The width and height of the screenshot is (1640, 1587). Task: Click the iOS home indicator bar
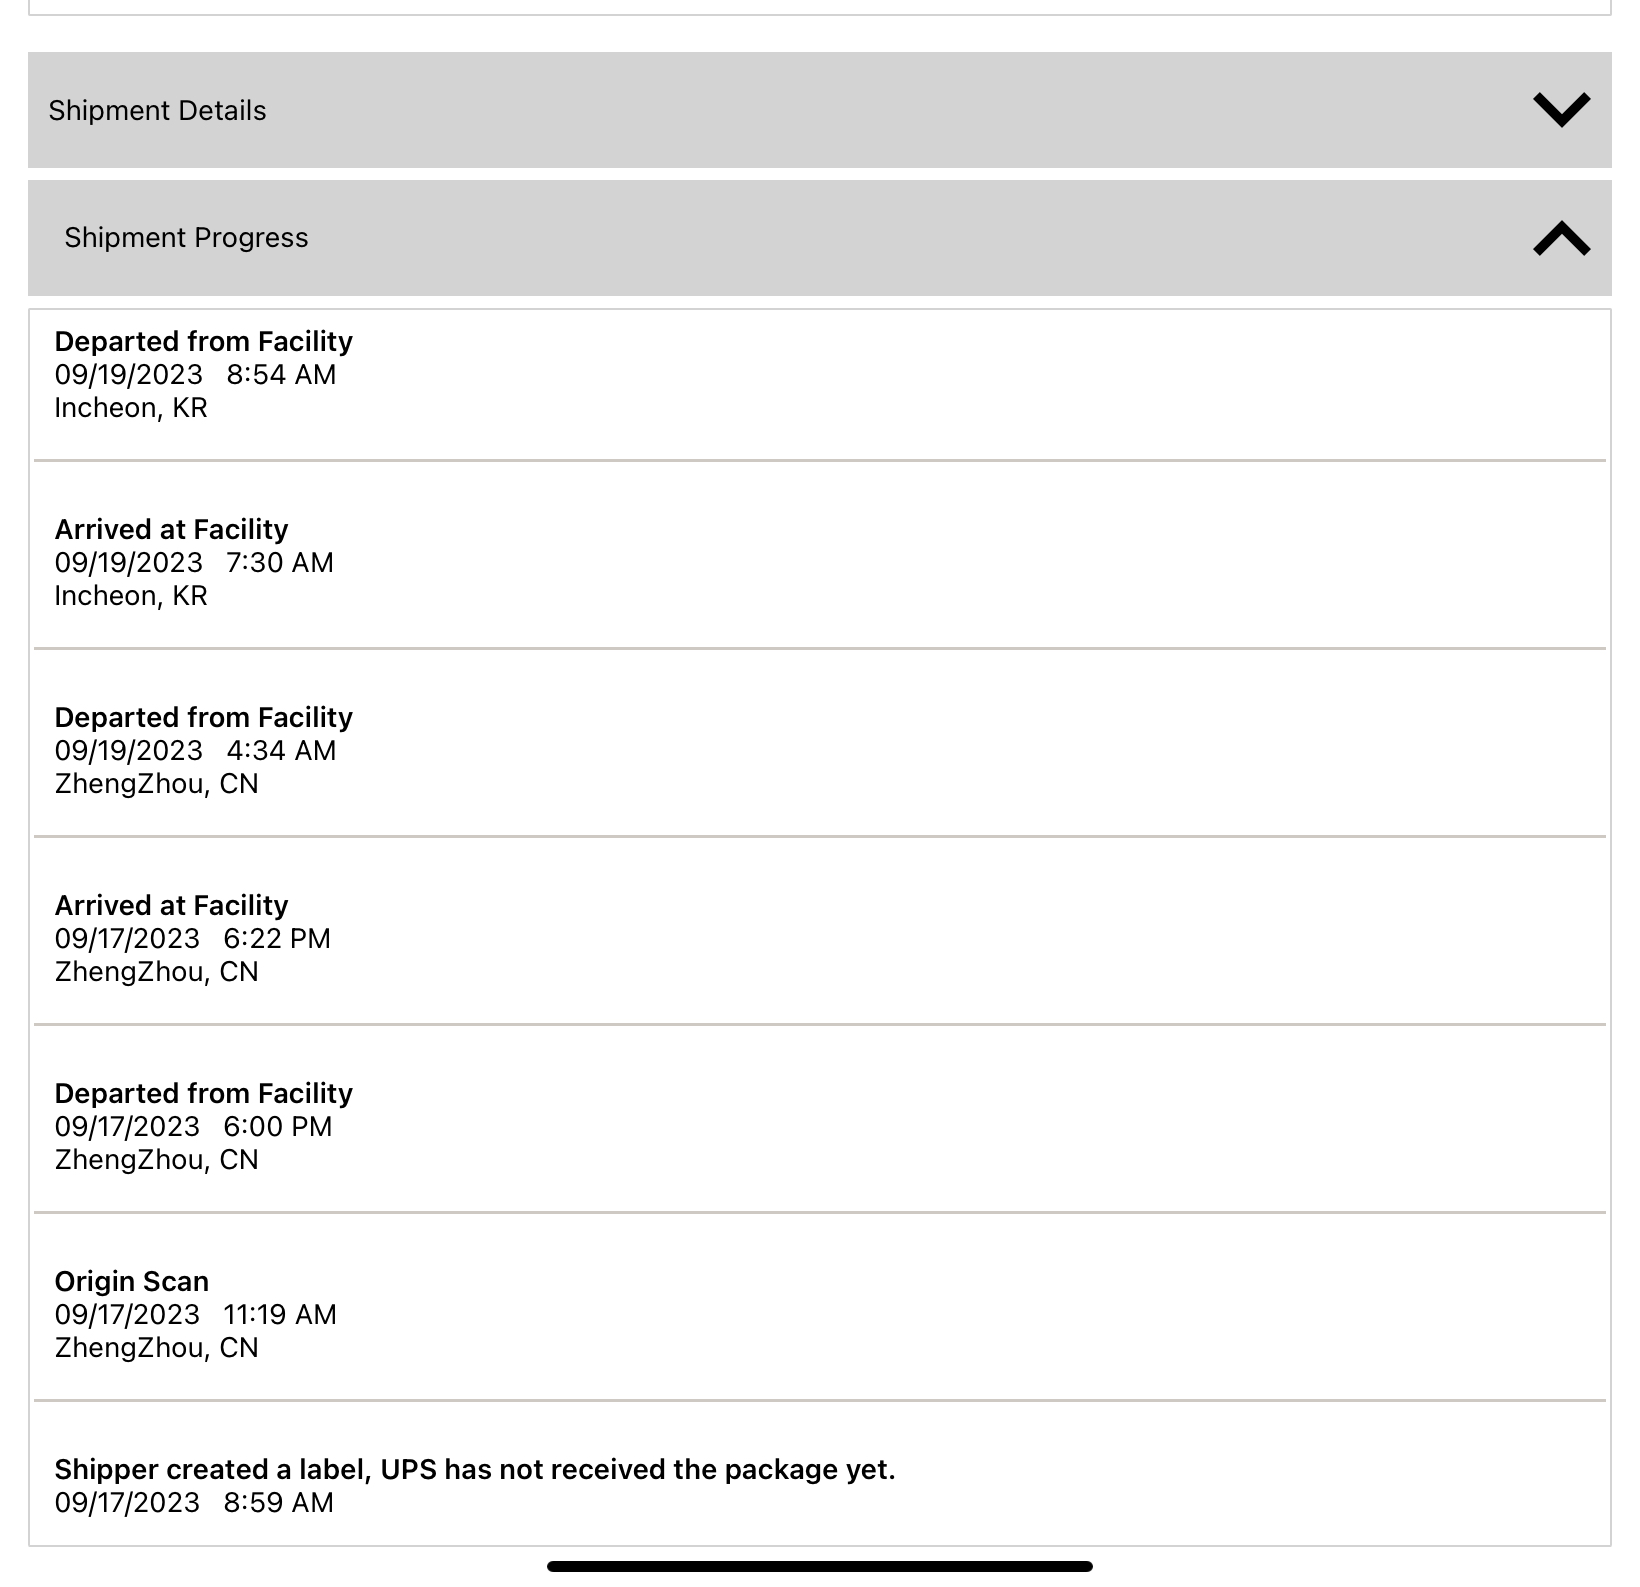[x=820, y=1566]
